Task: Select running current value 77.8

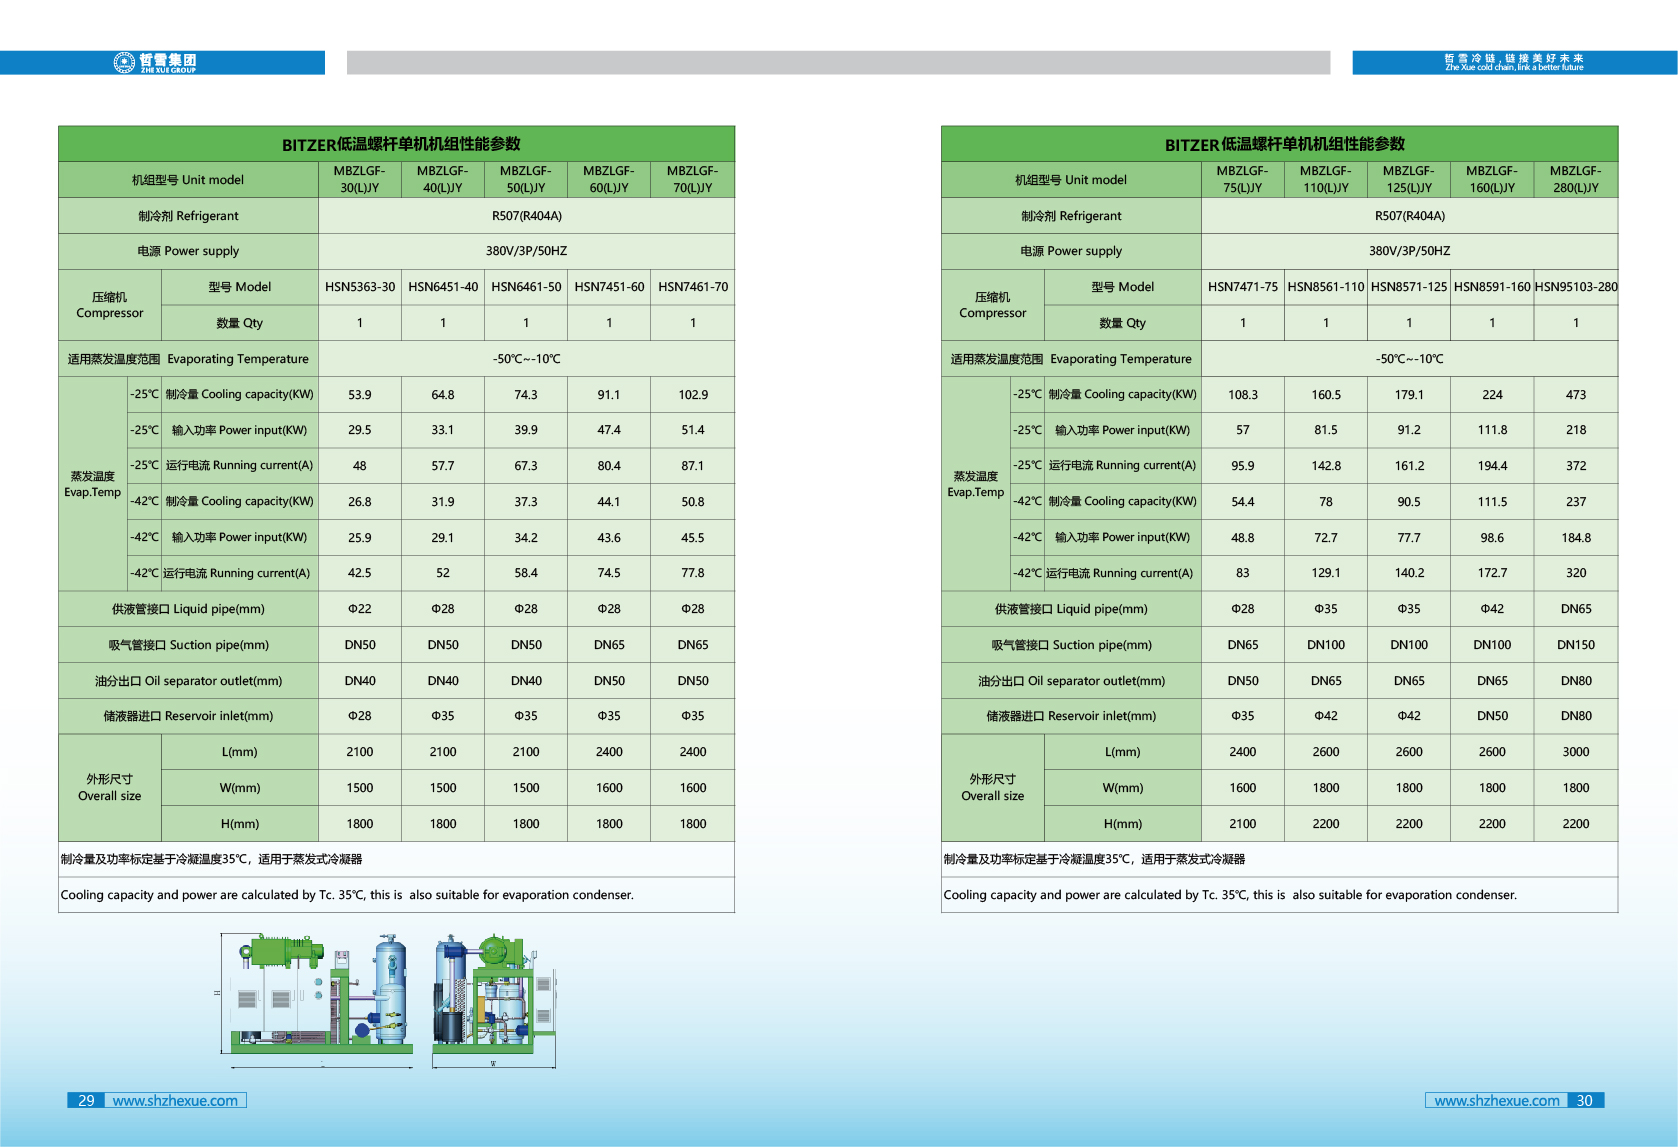Action: pyautogui.click(x=693, y=573)
